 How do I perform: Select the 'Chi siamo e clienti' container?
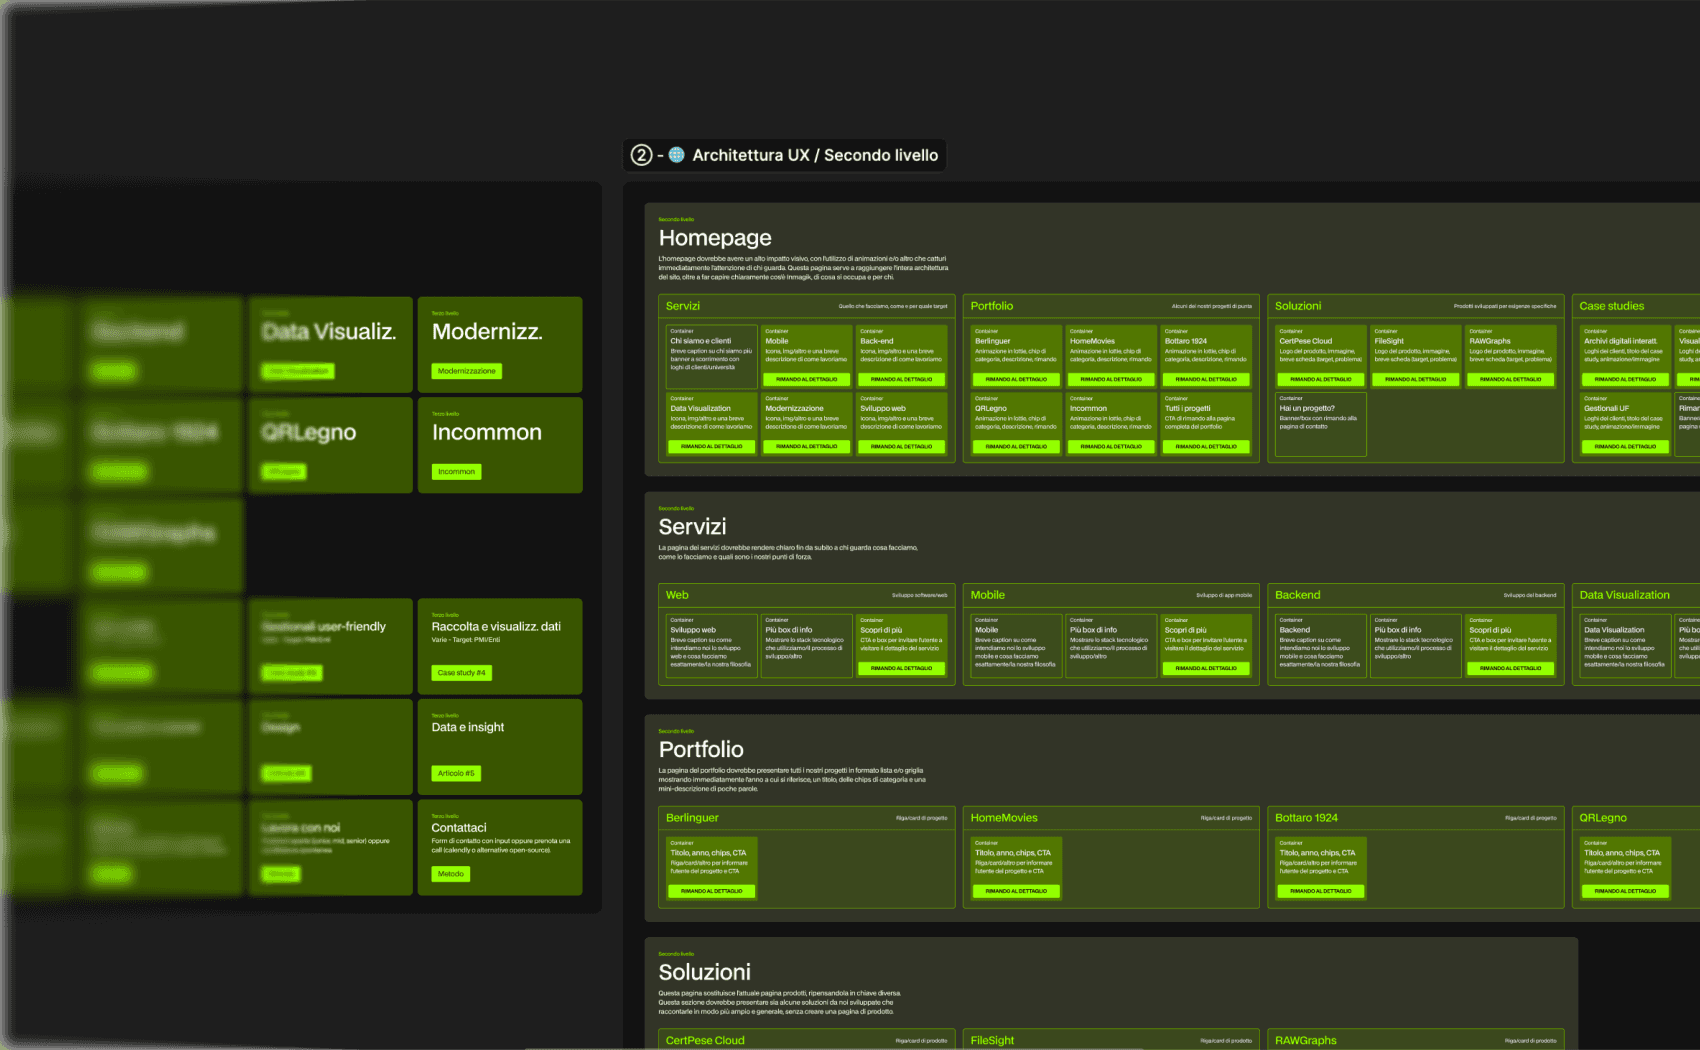712,356
